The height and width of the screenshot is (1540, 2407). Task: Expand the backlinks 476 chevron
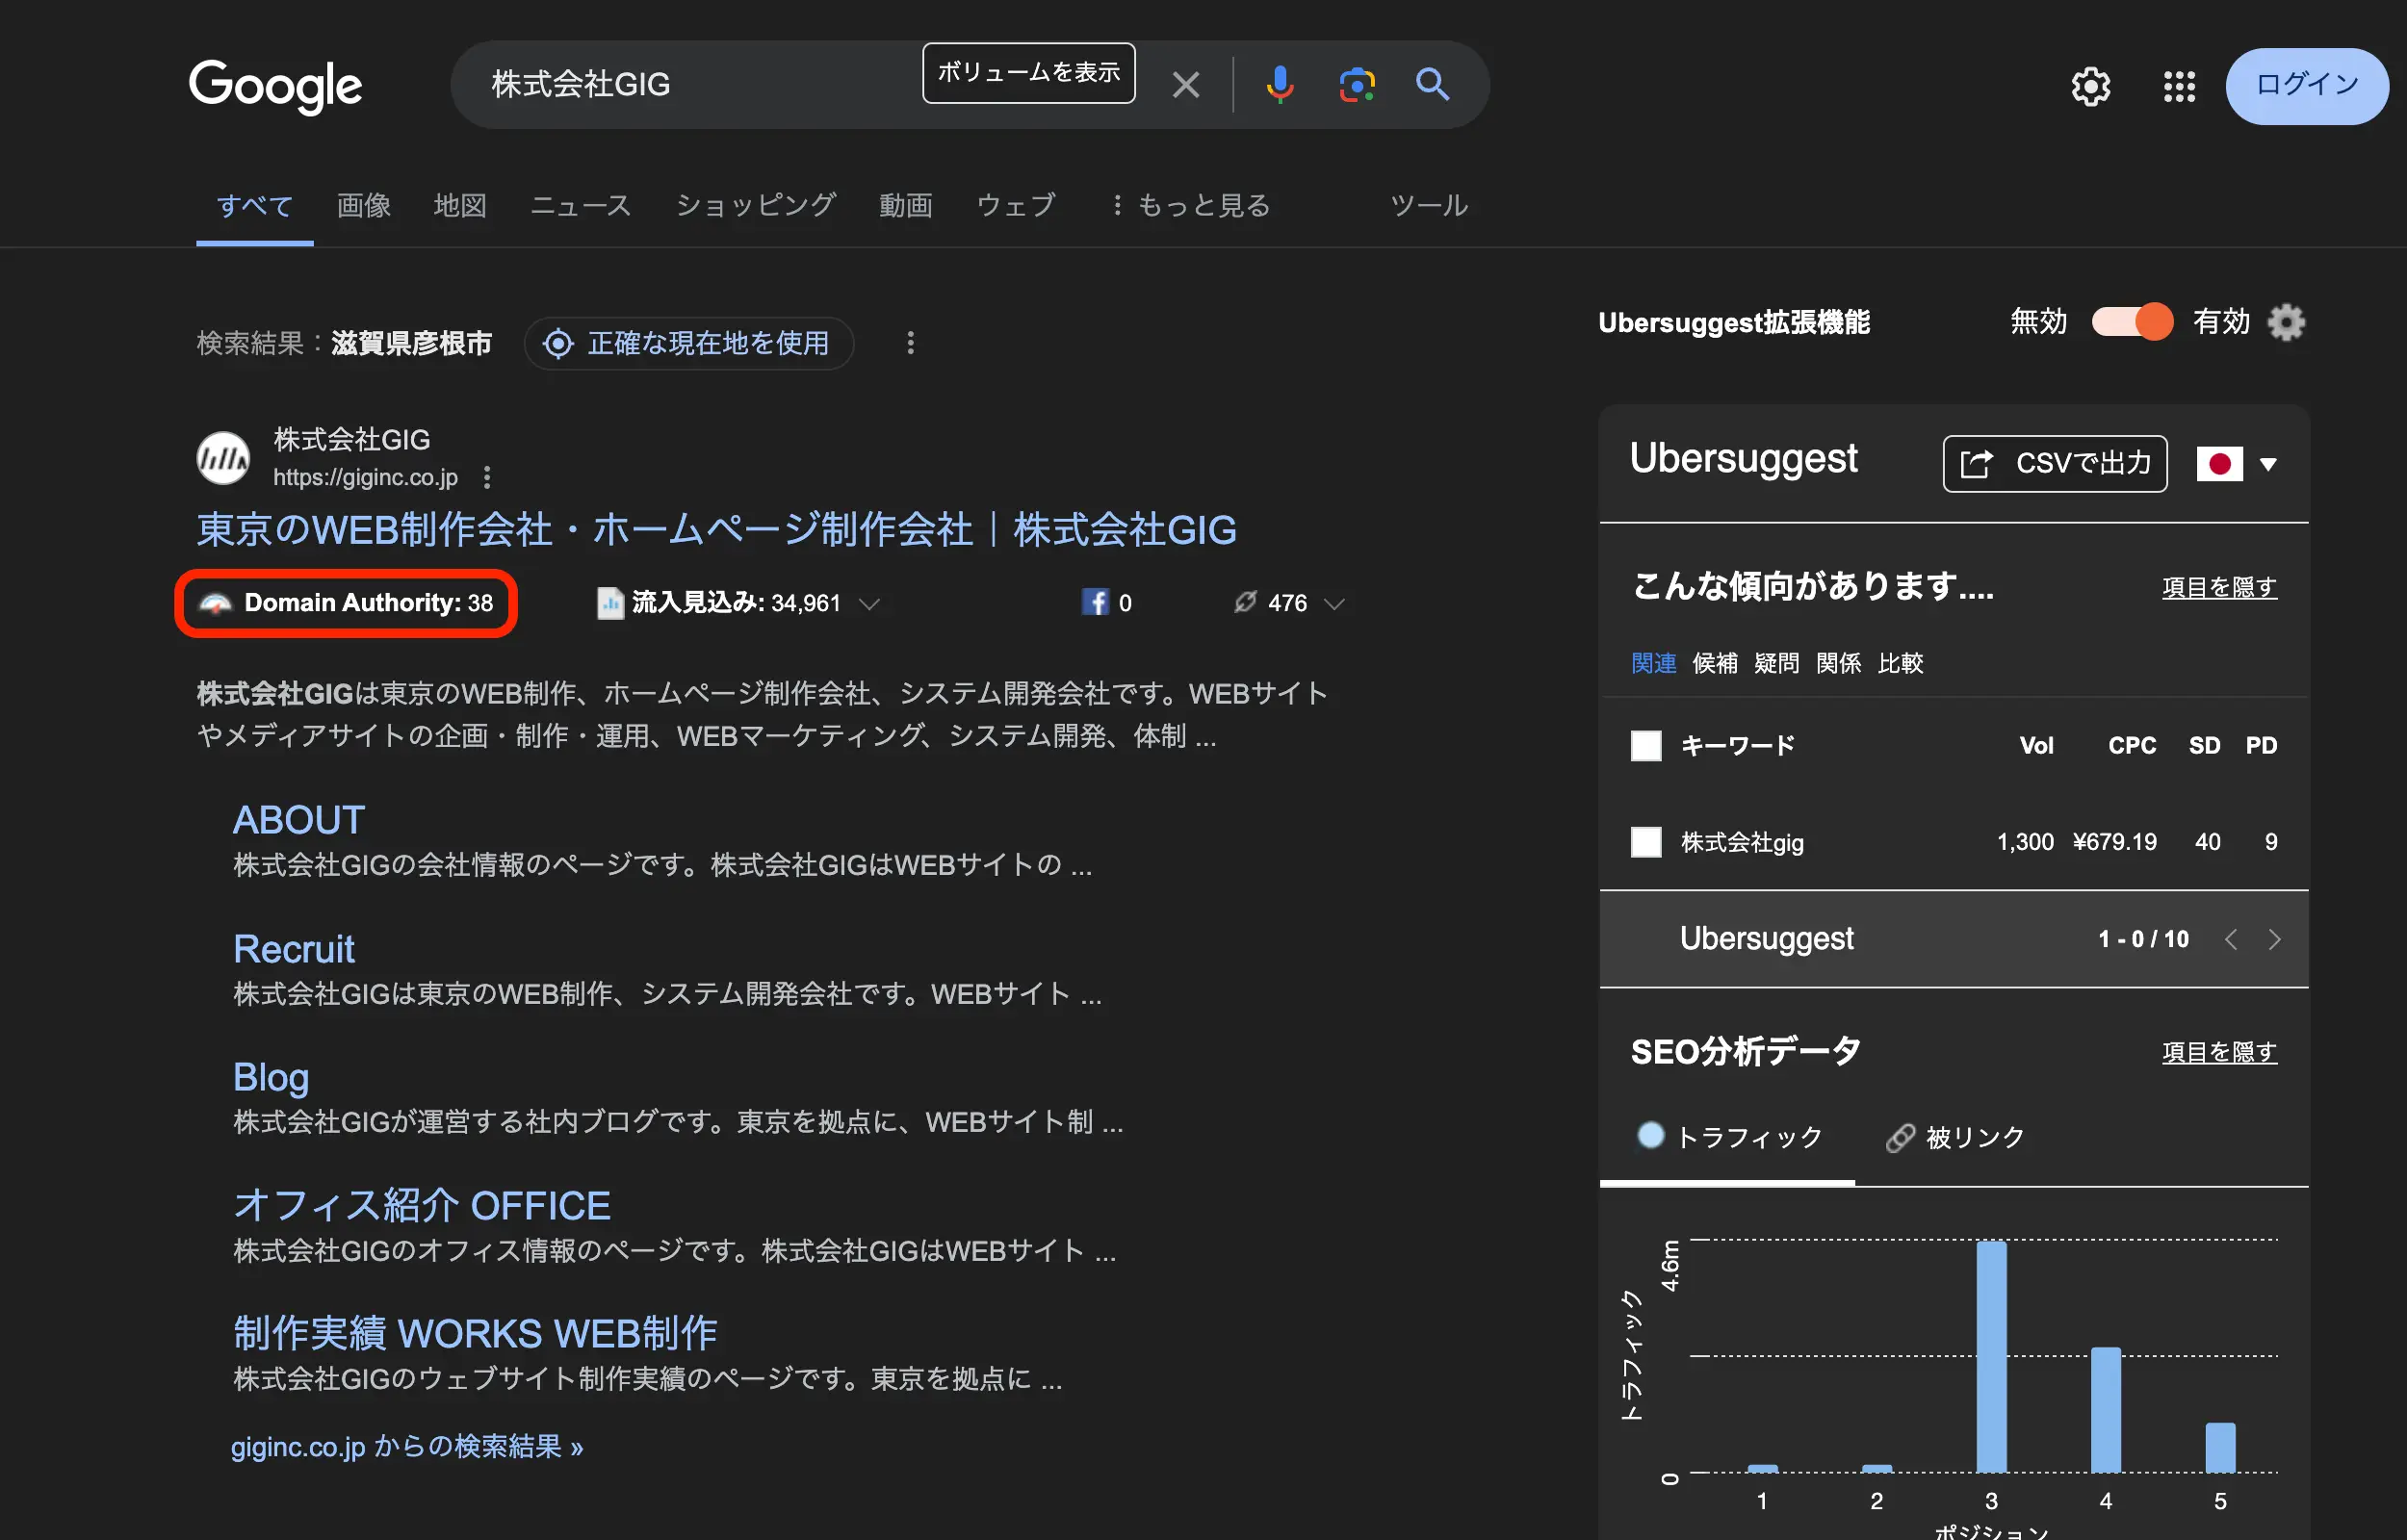tap(1333, 603)
